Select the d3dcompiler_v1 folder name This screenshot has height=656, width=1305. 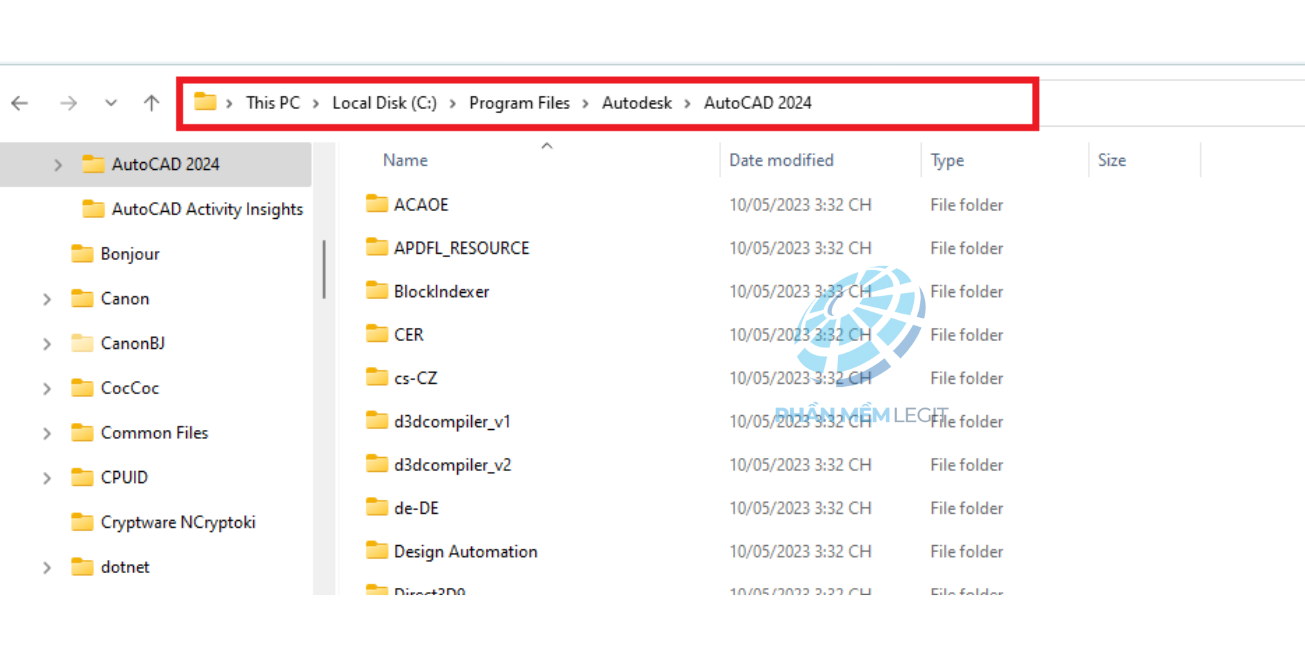452,422
